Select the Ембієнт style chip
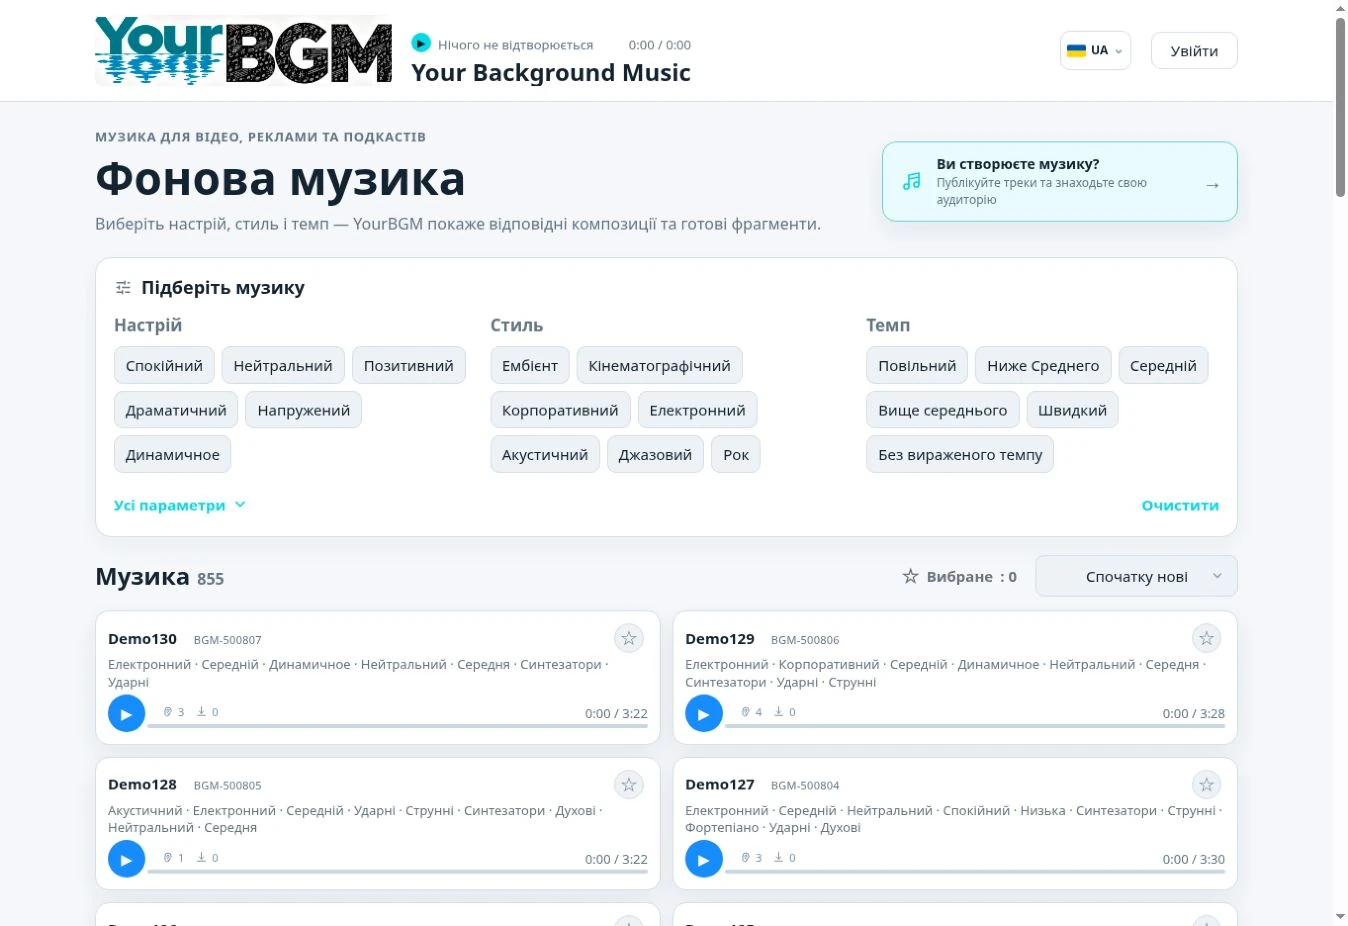The height and width of the screenshot is (926, 1348). point(530,366)
